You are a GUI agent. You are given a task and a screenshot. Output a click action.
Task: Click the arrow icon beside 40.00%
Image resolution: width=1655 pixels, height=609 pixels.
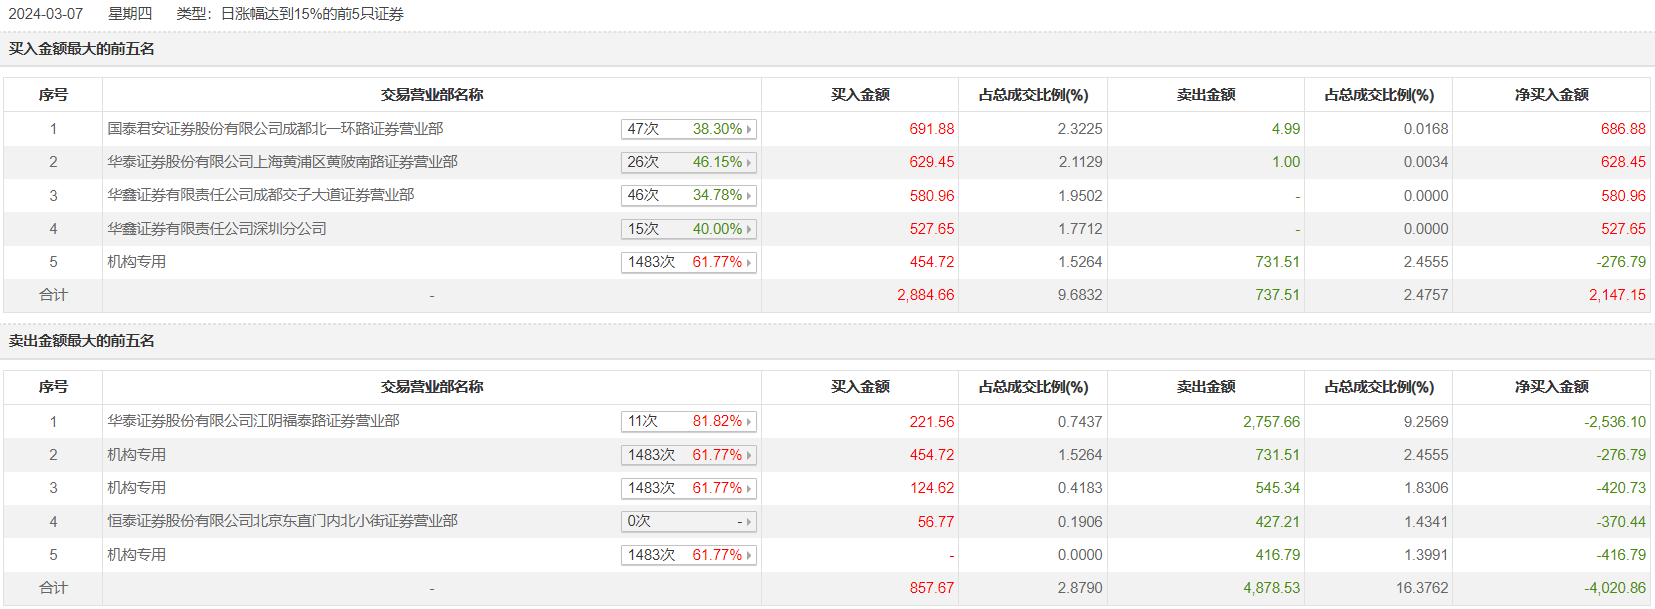pyautogui.click(x=749, y=229)
